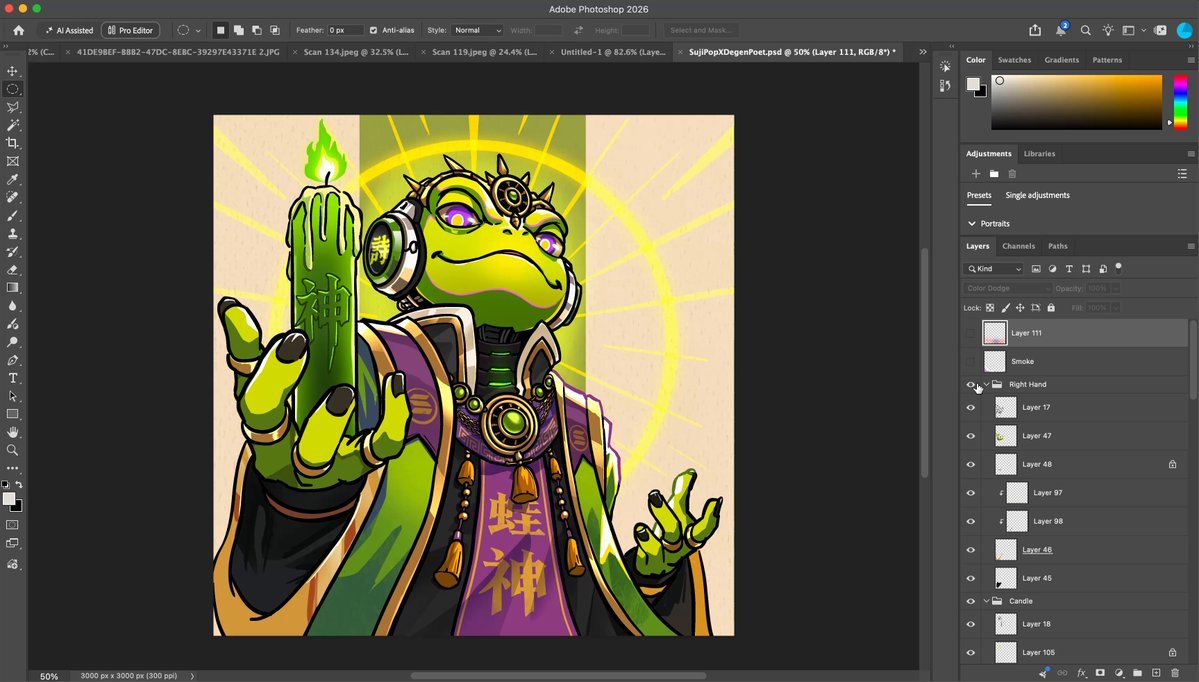
Task: Switch to the Swatches tab
Action: (1015, 60)
